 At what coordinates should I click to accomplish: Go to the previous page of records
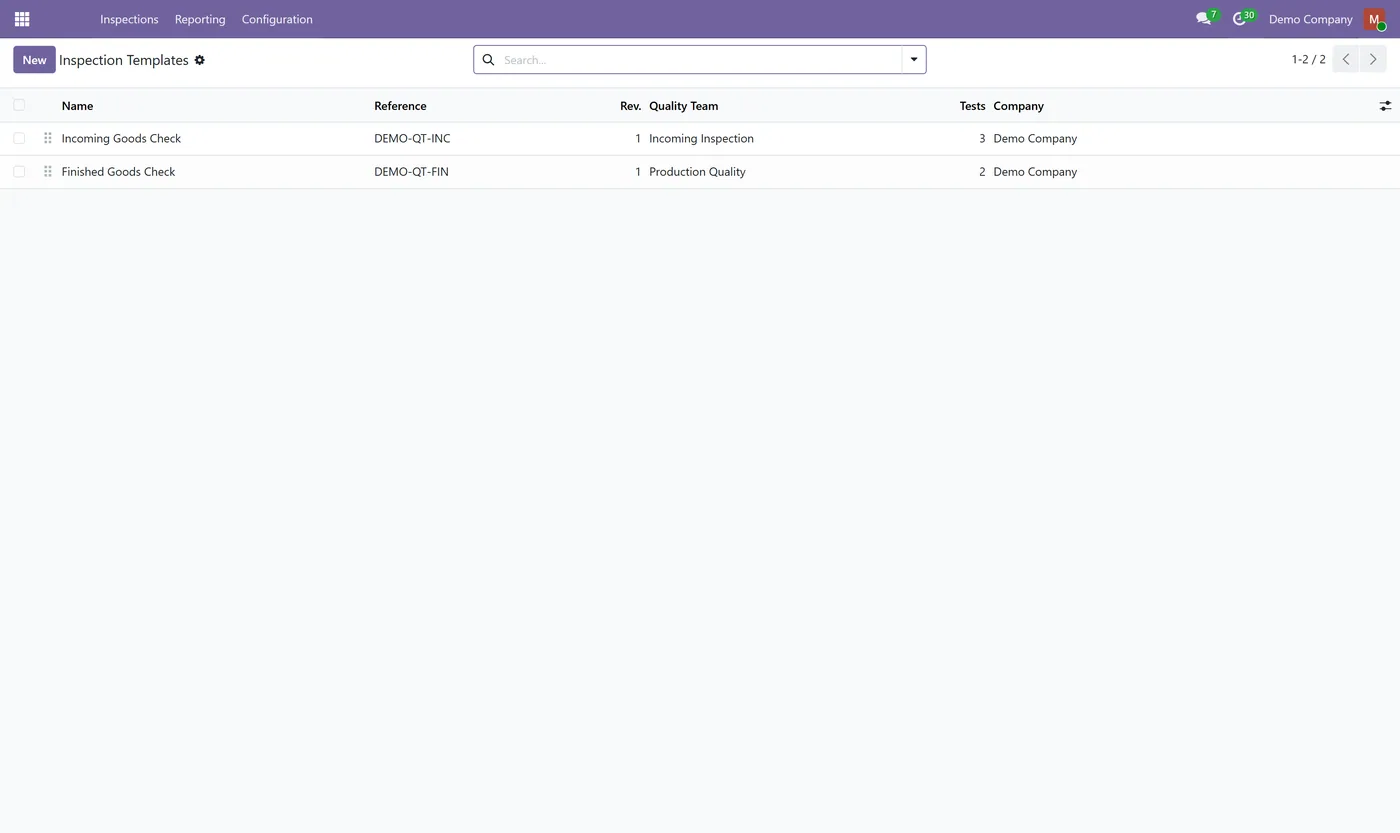point(1346,60)
